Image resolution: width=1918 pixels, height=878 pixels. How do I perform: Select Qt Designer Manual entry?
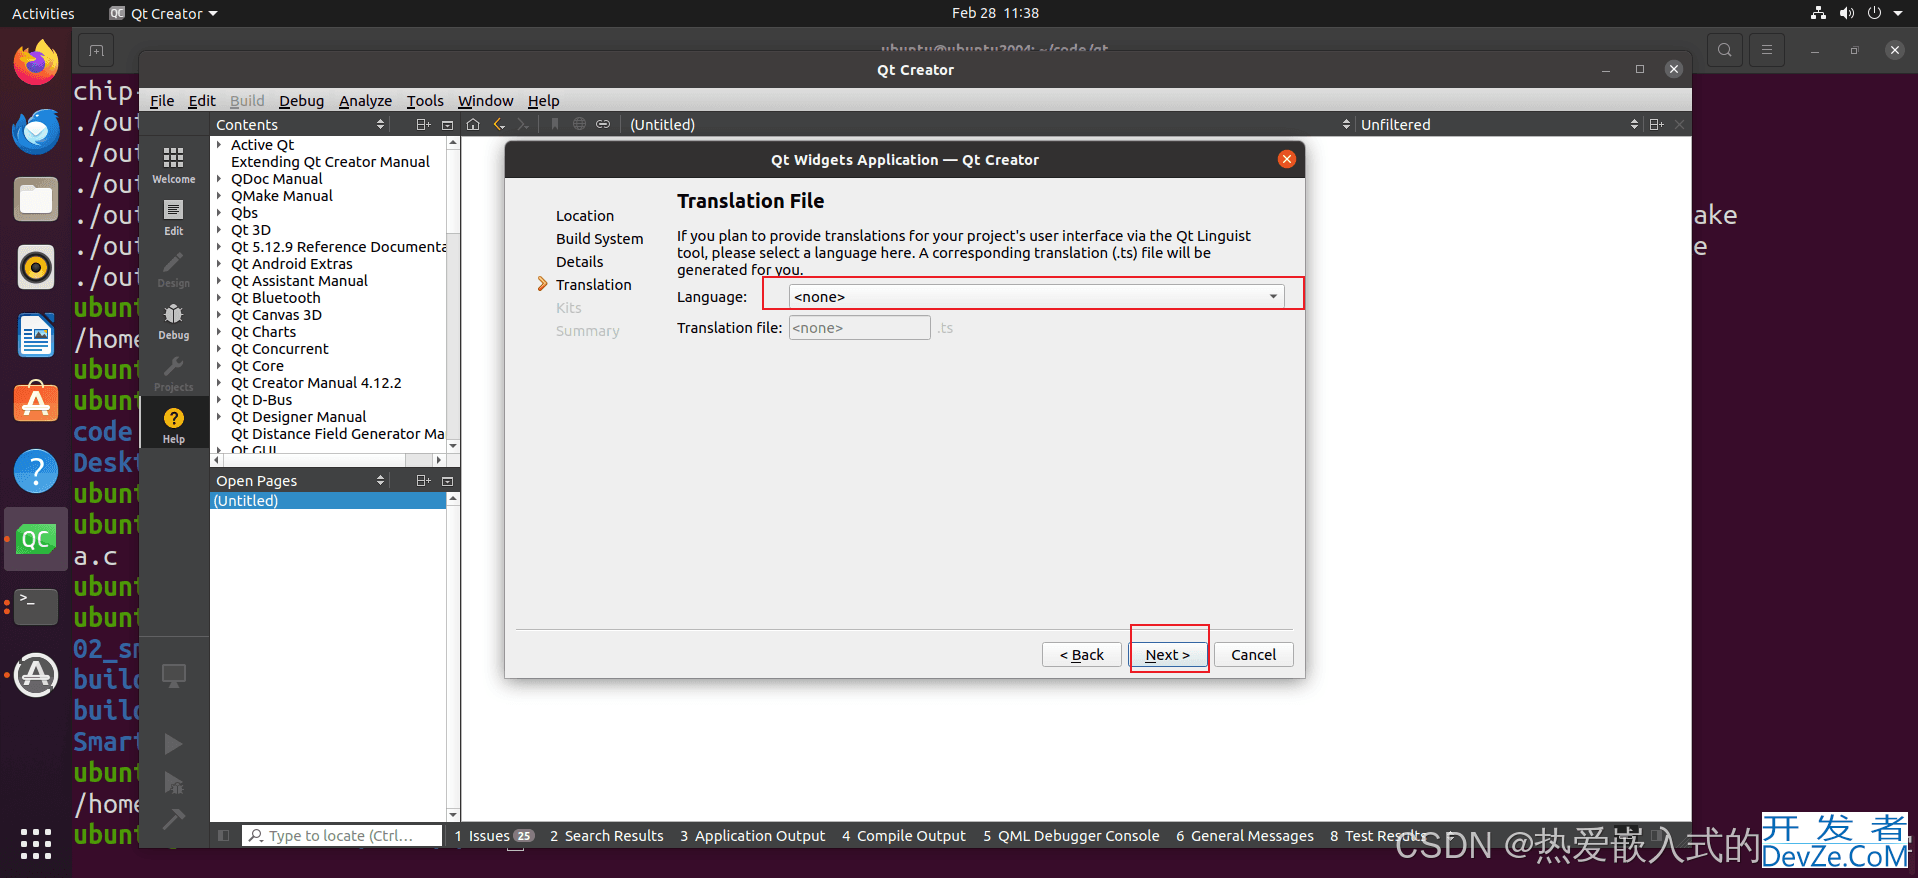298,417
